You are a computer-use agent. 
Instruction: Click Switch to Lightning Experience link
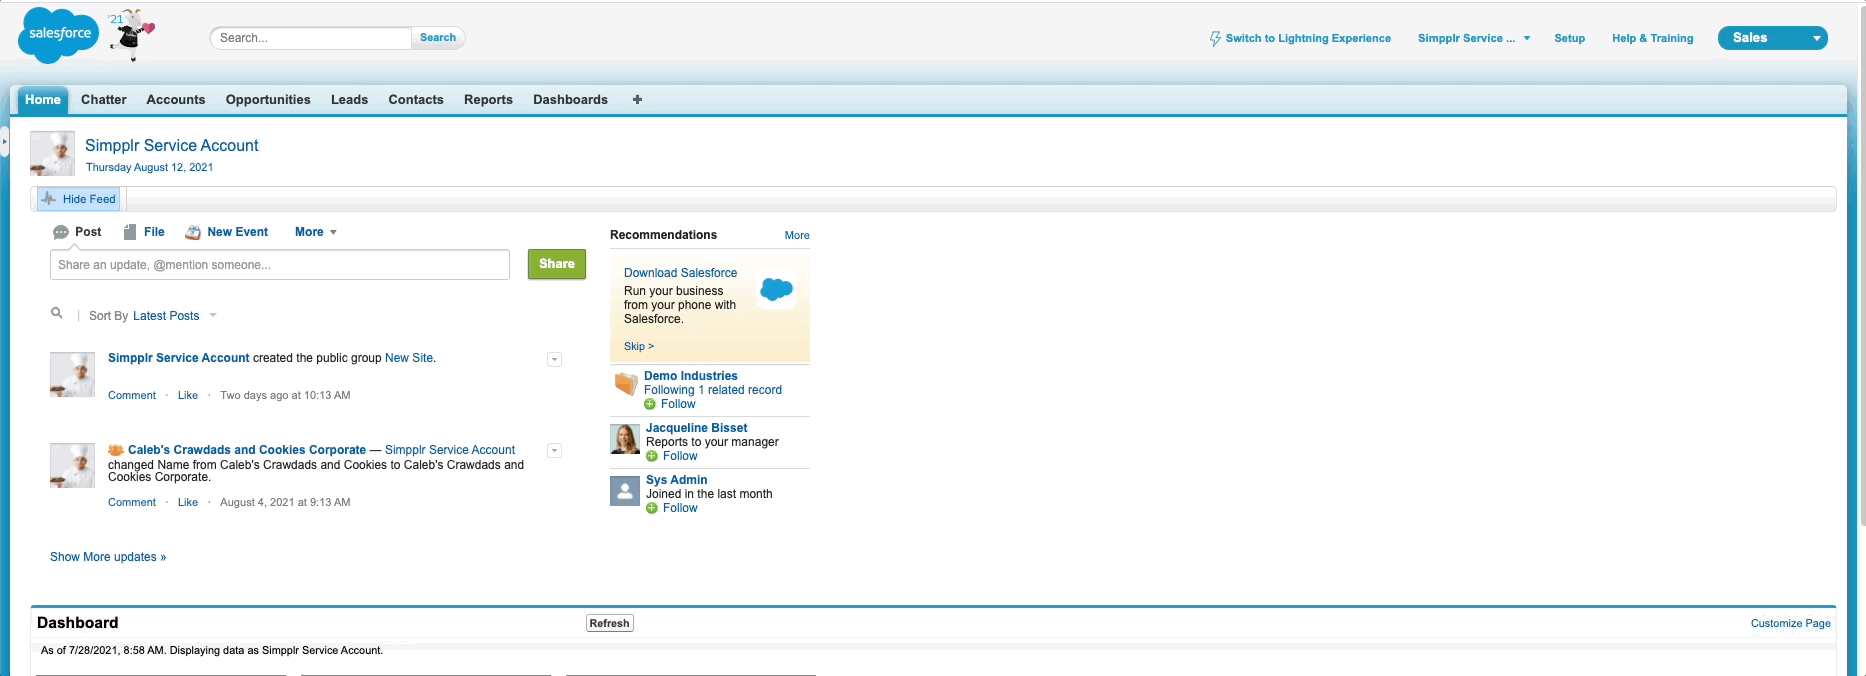click(1308, 38)
